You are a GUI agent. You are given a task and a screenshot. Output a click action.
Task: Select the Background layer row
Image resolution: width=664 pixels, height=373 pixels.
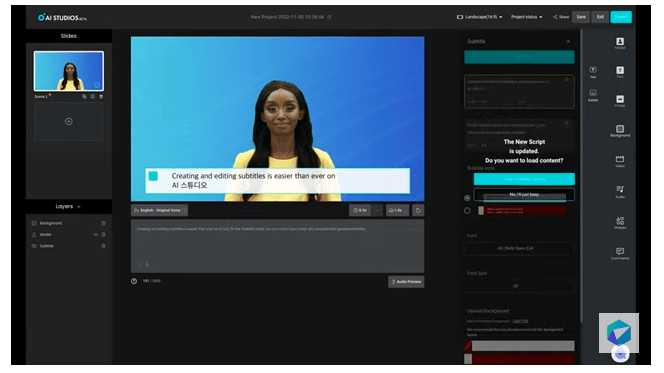point(69,223)
